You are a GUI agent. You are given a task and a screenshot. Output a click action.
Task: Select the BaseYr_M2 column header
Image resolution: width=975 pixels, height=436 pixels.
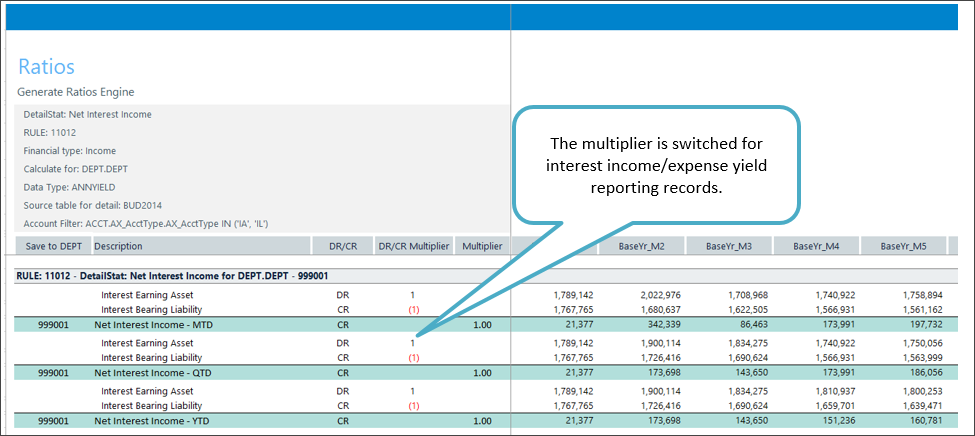pos(642,246)
